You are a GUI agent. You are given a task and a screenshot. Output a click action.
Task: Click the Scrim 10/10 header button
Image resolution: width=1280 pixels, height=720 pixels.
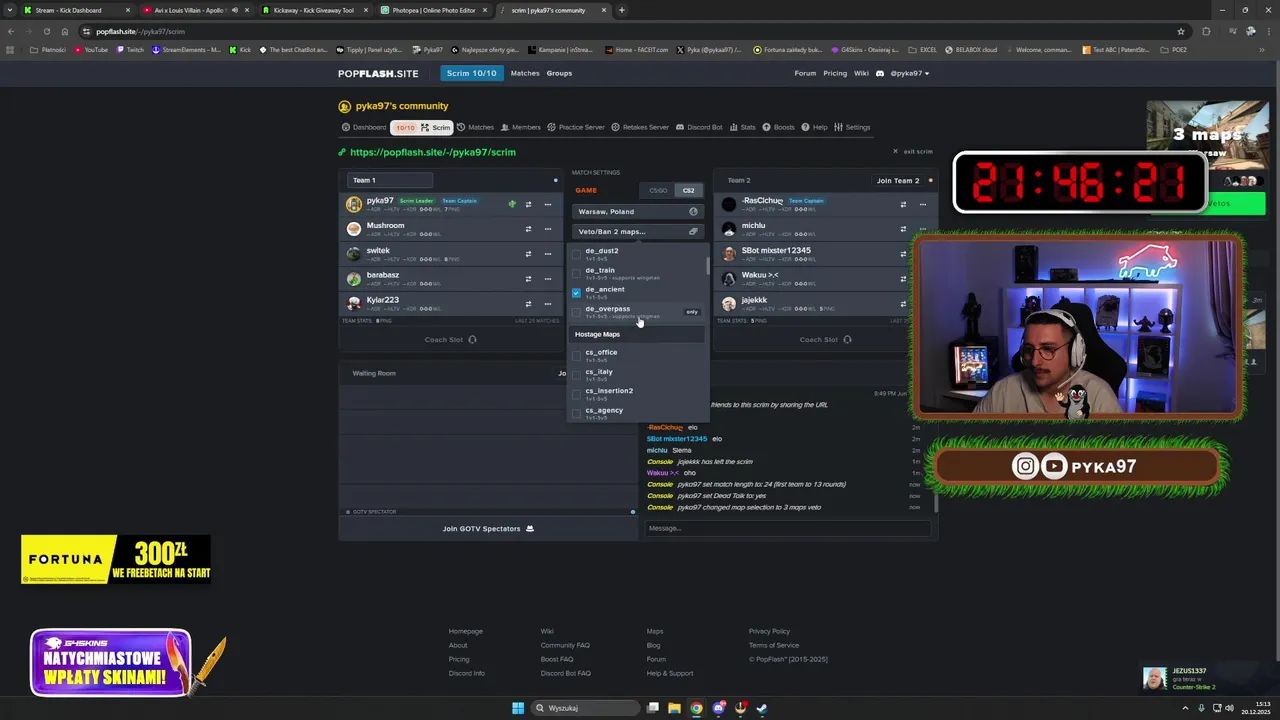(x=471, y=73)
